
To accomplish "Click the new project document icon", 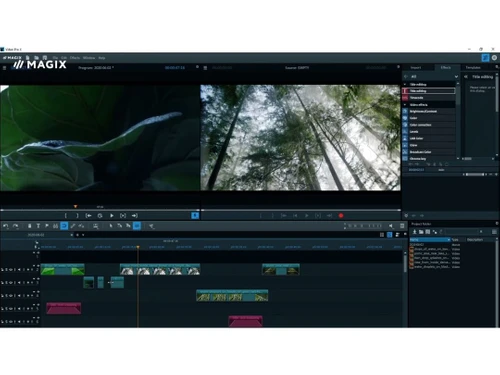I will pos(28,58).
